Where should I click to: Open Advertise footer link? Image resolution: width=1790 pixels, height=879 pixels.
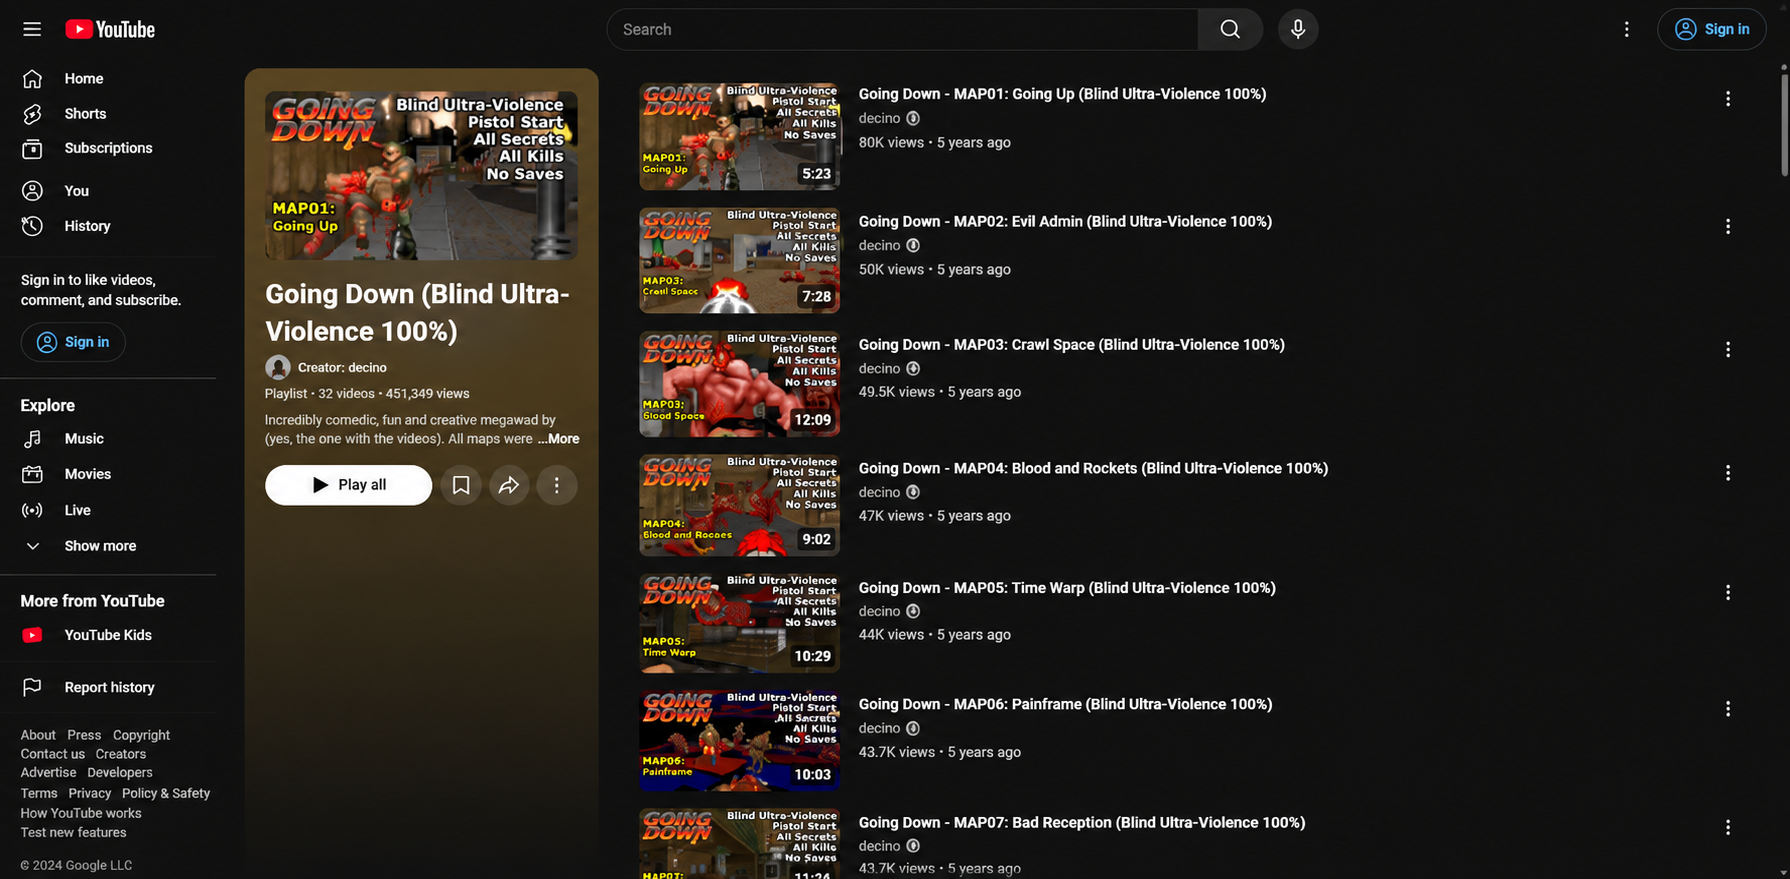point(48,772)
